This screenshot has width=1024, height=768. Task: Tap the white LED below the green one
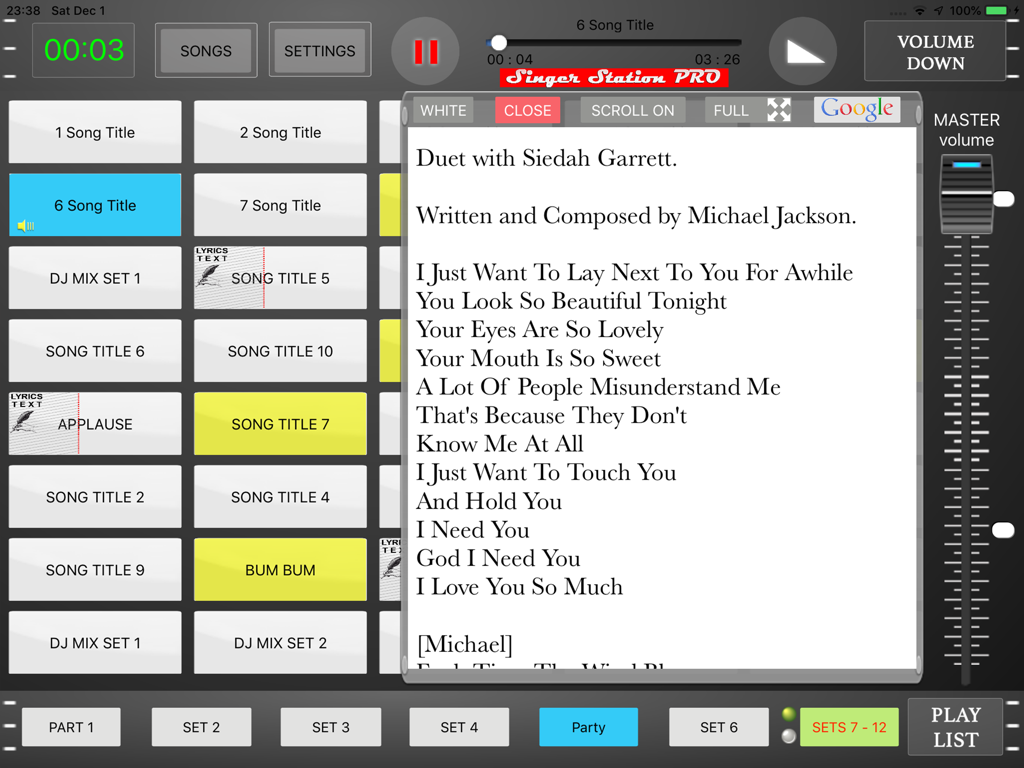[789, 736]
